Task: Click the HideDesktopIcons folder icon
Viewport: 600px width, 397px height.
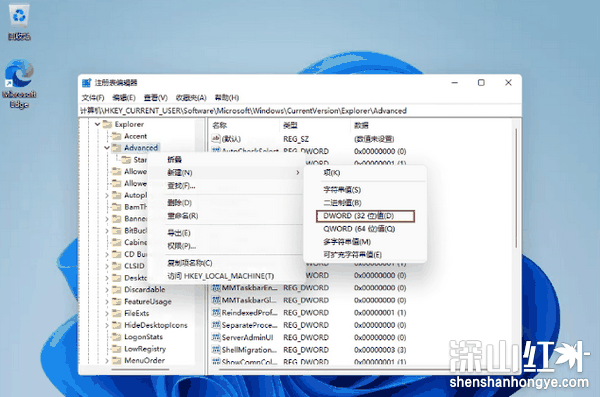Action: (117, 325)
